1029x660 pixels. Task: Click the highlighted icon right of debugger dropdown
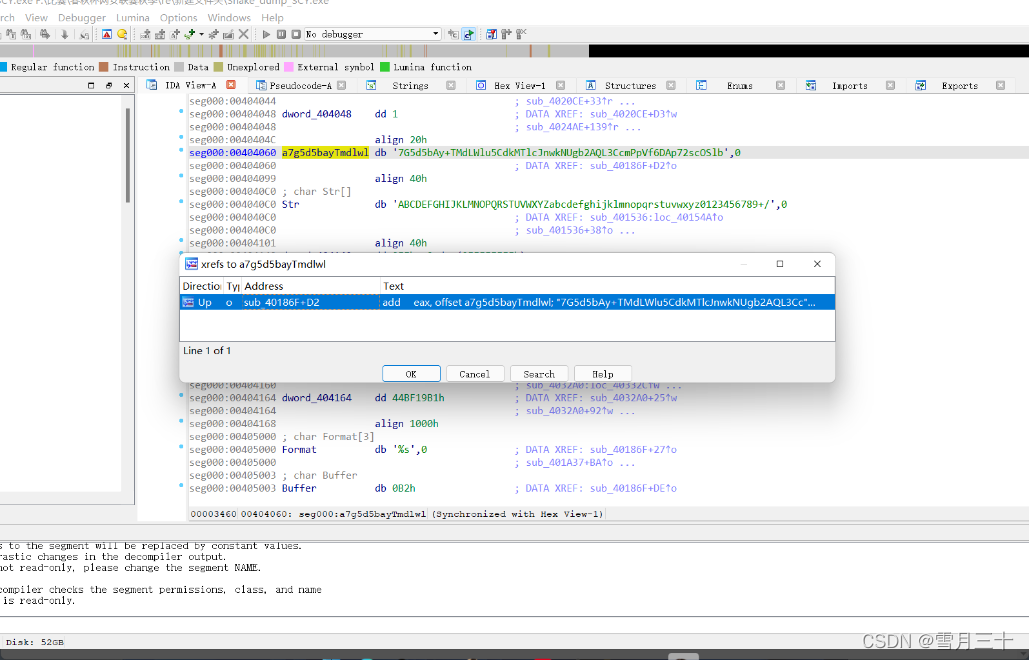[x=469, y=34]
